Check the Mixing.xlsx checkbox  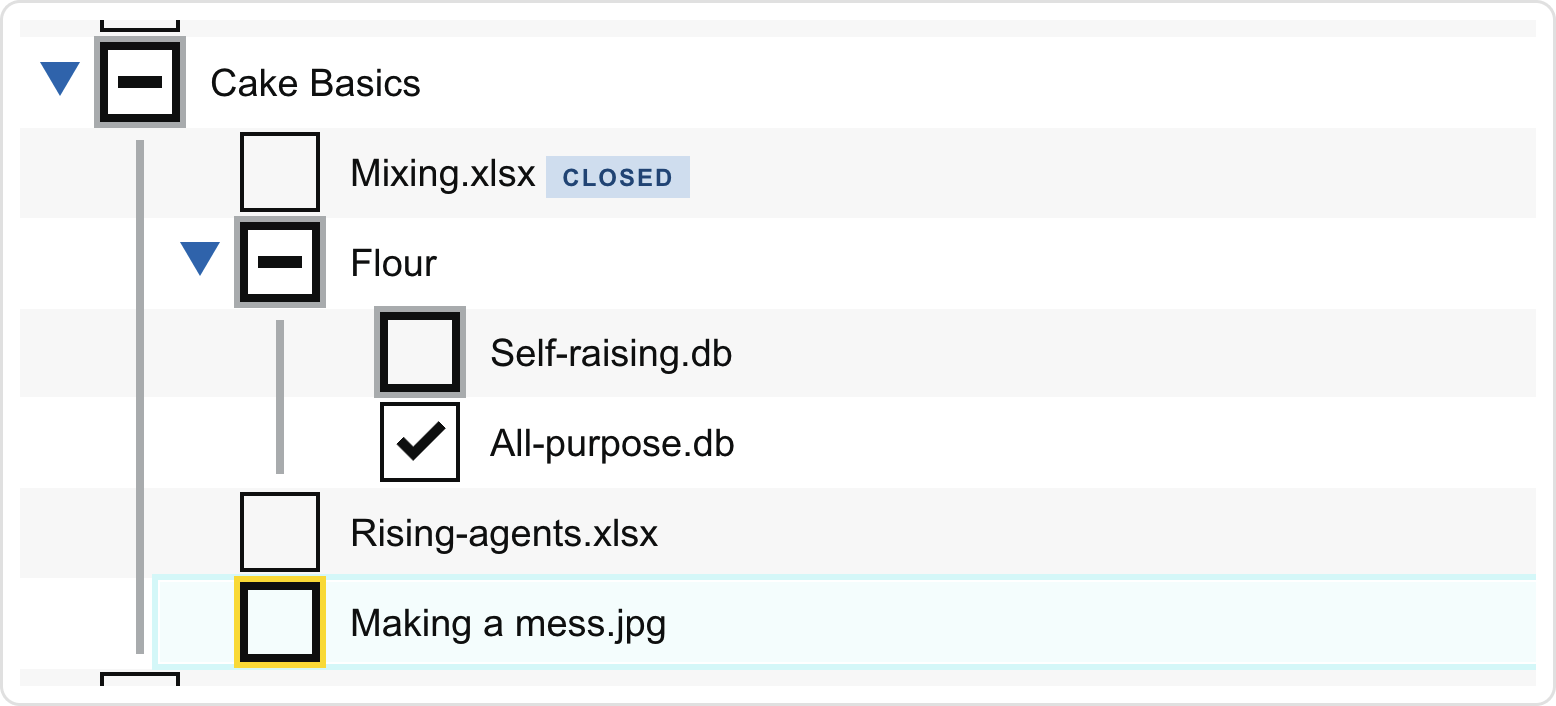(x=280, y=172)
